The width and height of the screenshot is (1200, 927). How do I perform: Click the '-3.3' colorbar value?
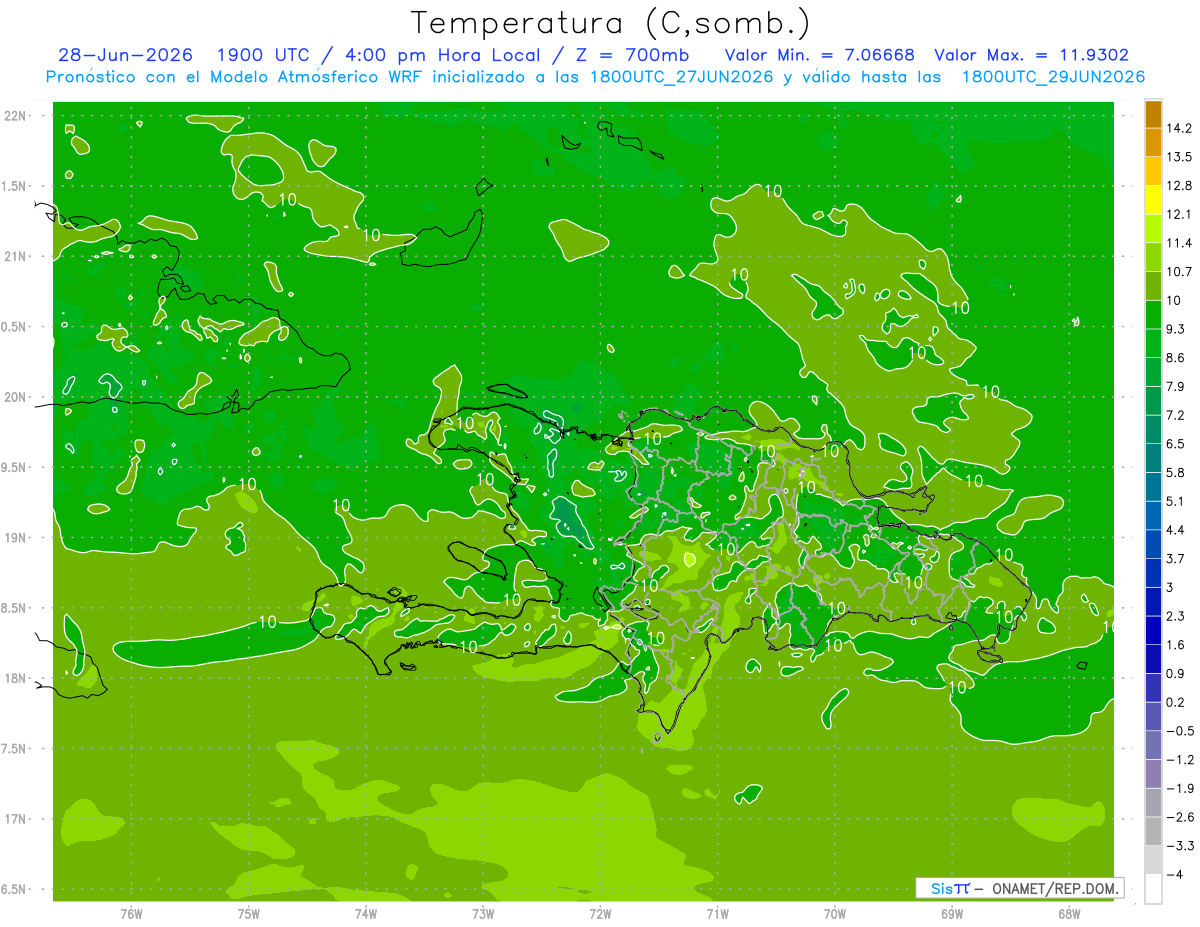tap(1180, 846)
